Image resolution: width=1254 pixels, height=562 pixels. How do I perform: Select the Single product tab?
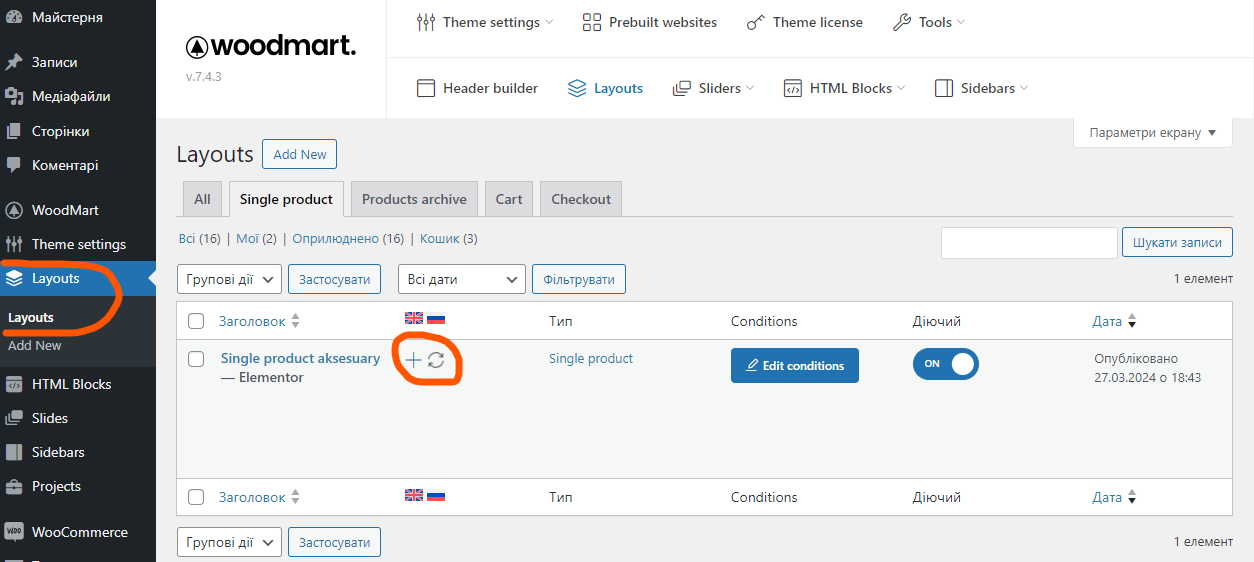click(286, 199)
